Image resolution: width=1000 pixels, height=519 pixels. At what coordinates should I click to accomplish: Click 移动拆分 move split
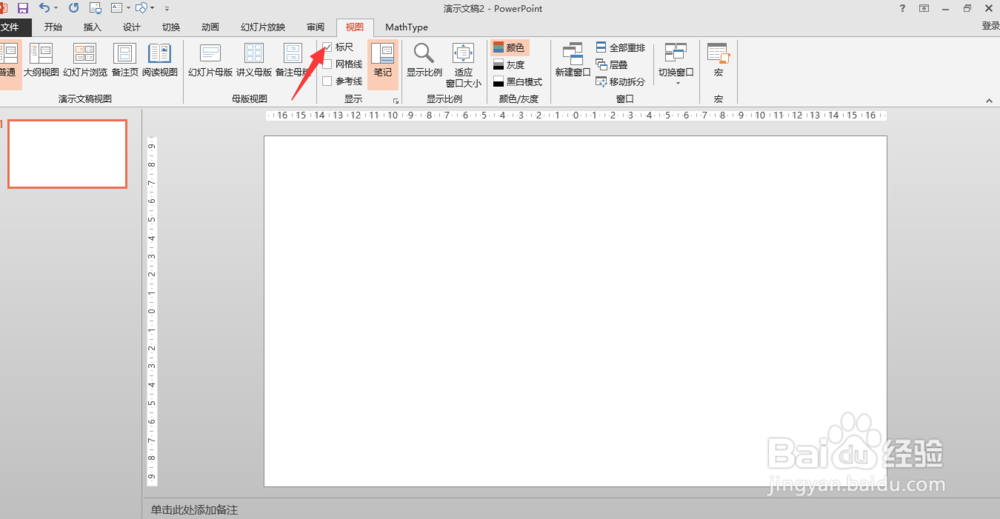621,82
